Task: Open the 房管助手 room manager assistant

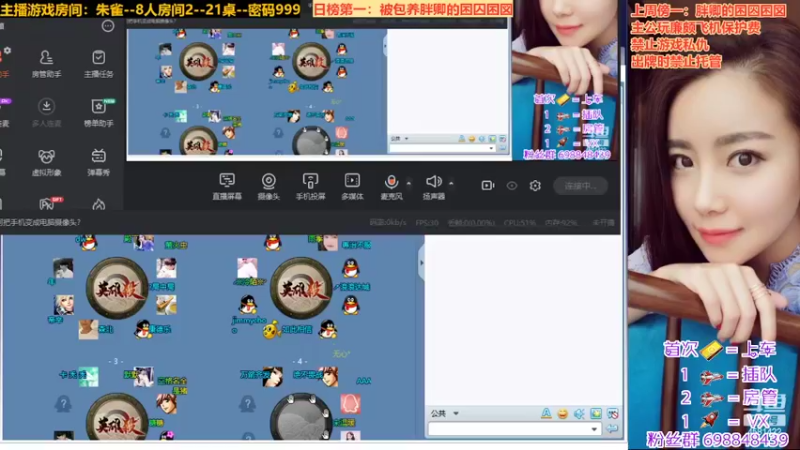Action: pyautogui.click(x=46, y=64)
